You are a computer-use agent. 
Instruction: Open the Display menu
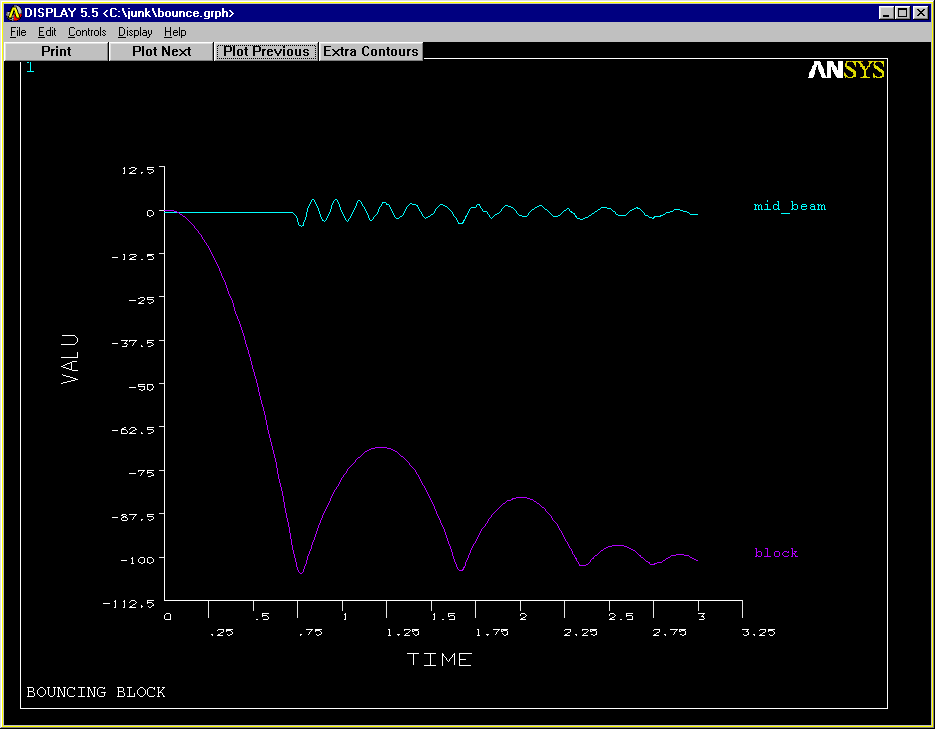[x=135, y=32]
